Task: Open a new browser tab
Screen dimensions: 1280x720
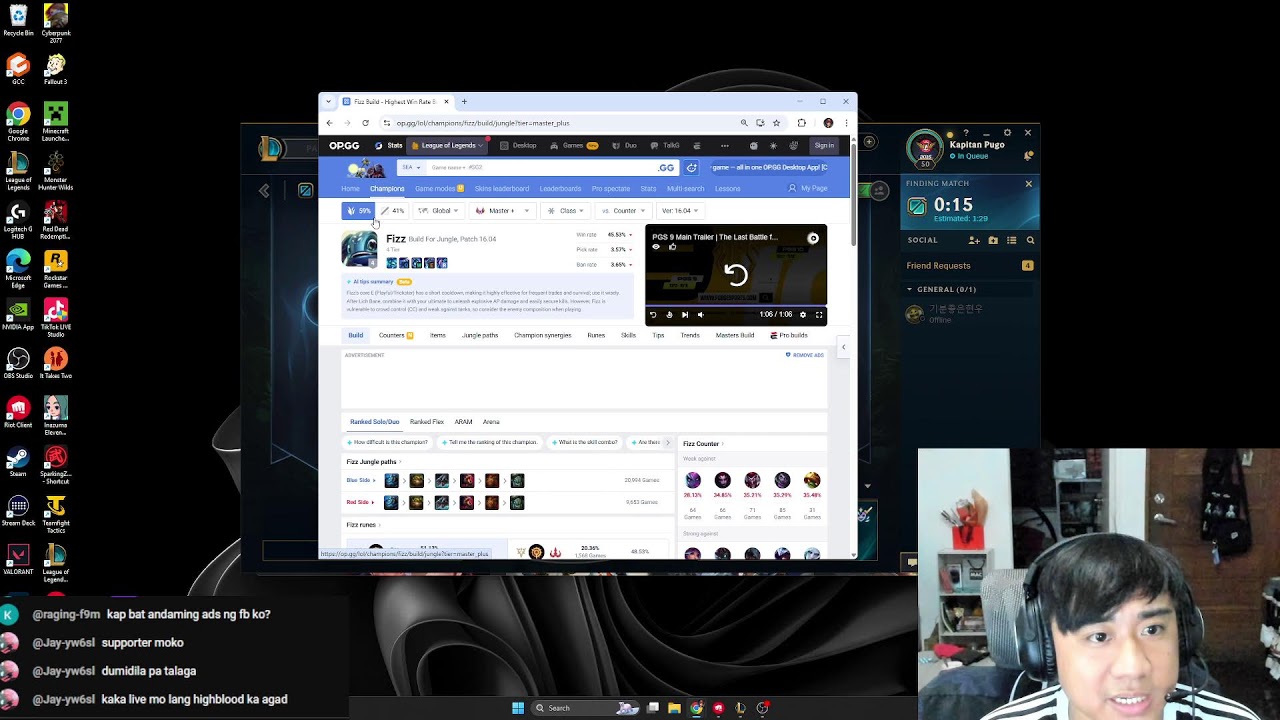Action: tap(464, 101)
